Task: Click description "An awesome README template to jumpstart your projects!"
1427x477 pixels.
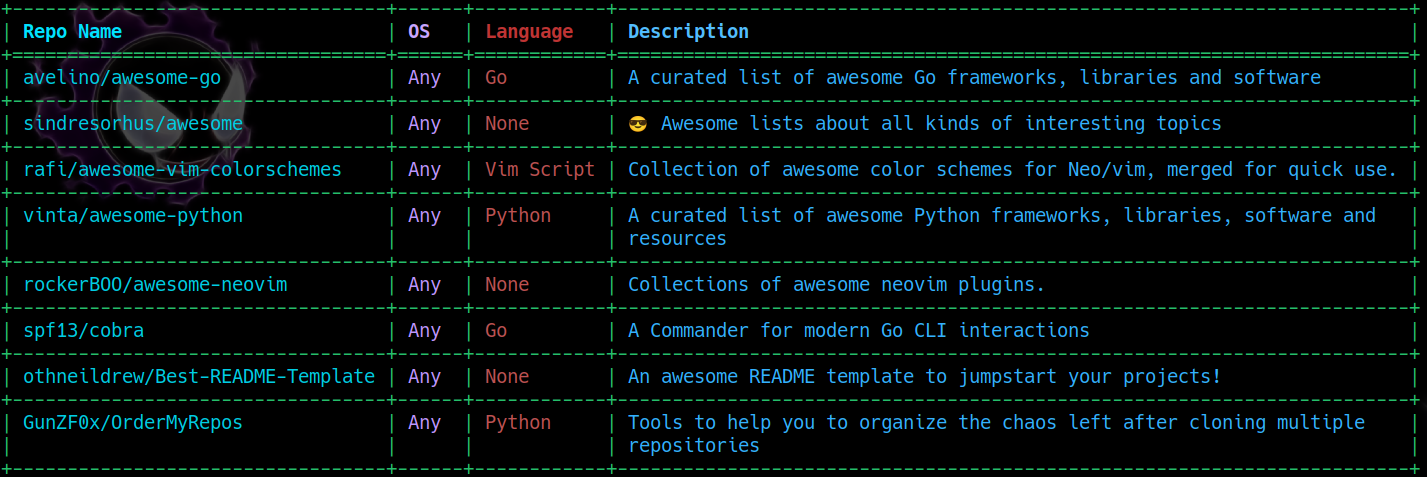Action: tap(924, 376)
